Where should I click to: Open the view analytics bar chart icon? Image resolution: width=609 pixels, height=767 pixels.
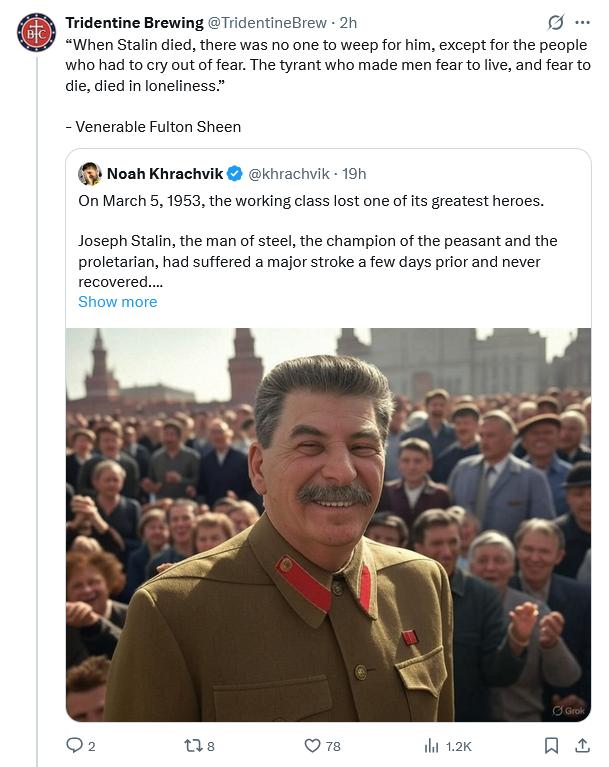[432, 745]
